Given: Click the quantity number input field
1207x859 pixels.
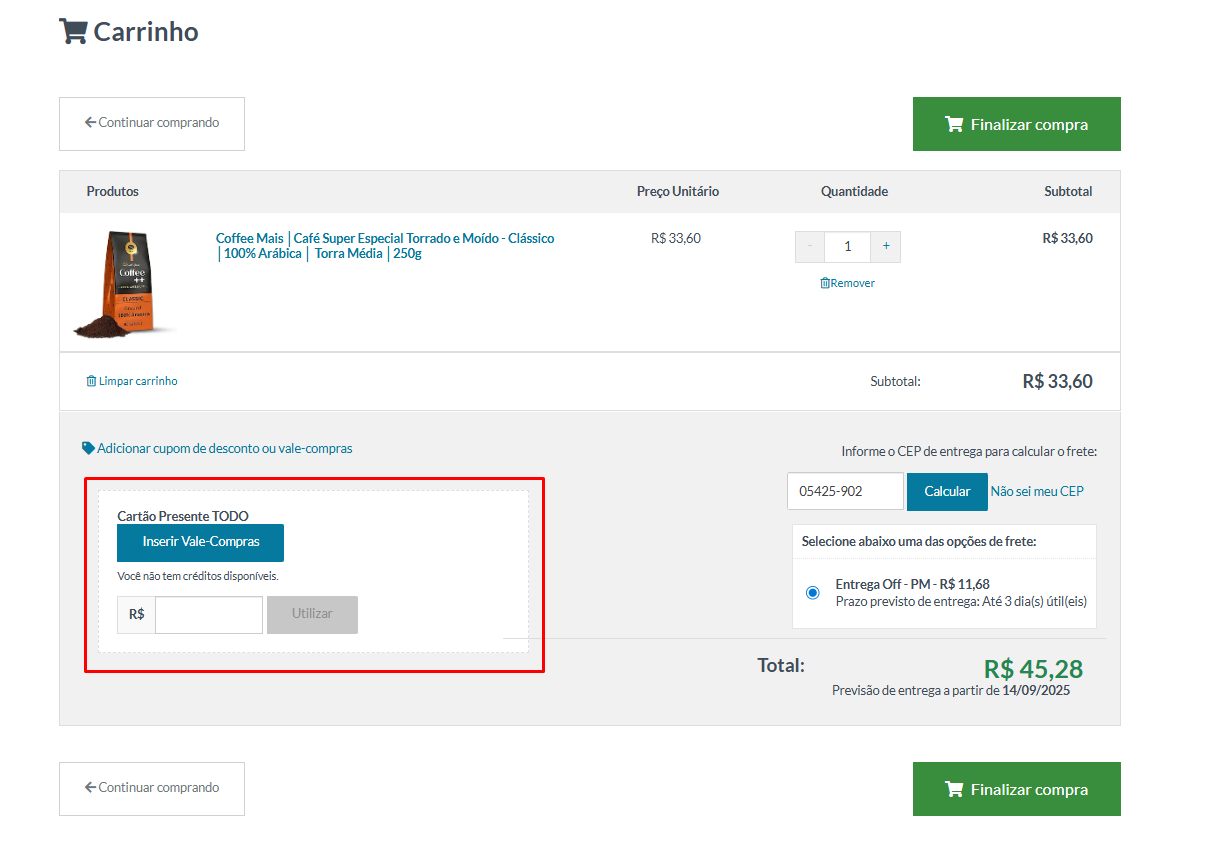Looking at the screenshot, I should 848,246.
